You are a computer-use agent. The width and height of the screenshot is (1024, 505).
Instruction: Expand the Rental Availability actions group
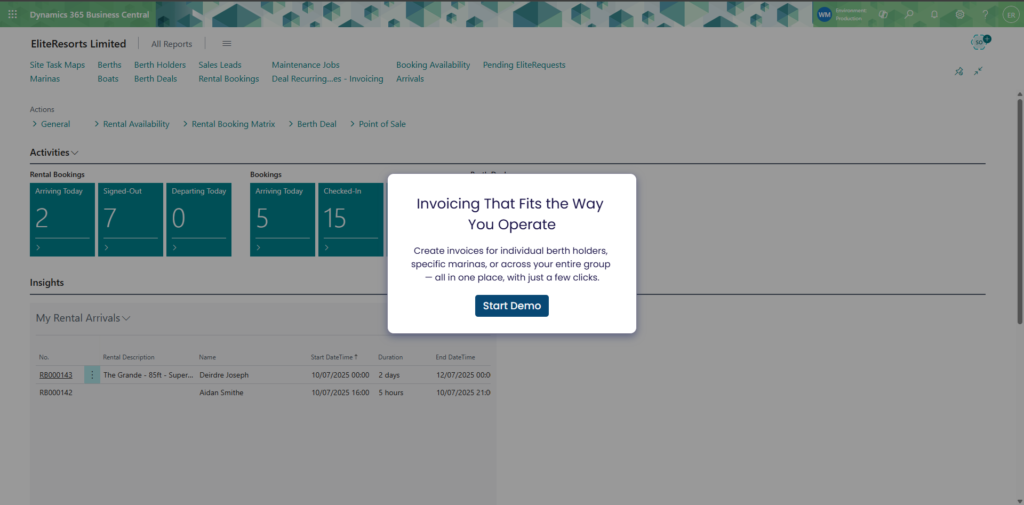[131, 124]
